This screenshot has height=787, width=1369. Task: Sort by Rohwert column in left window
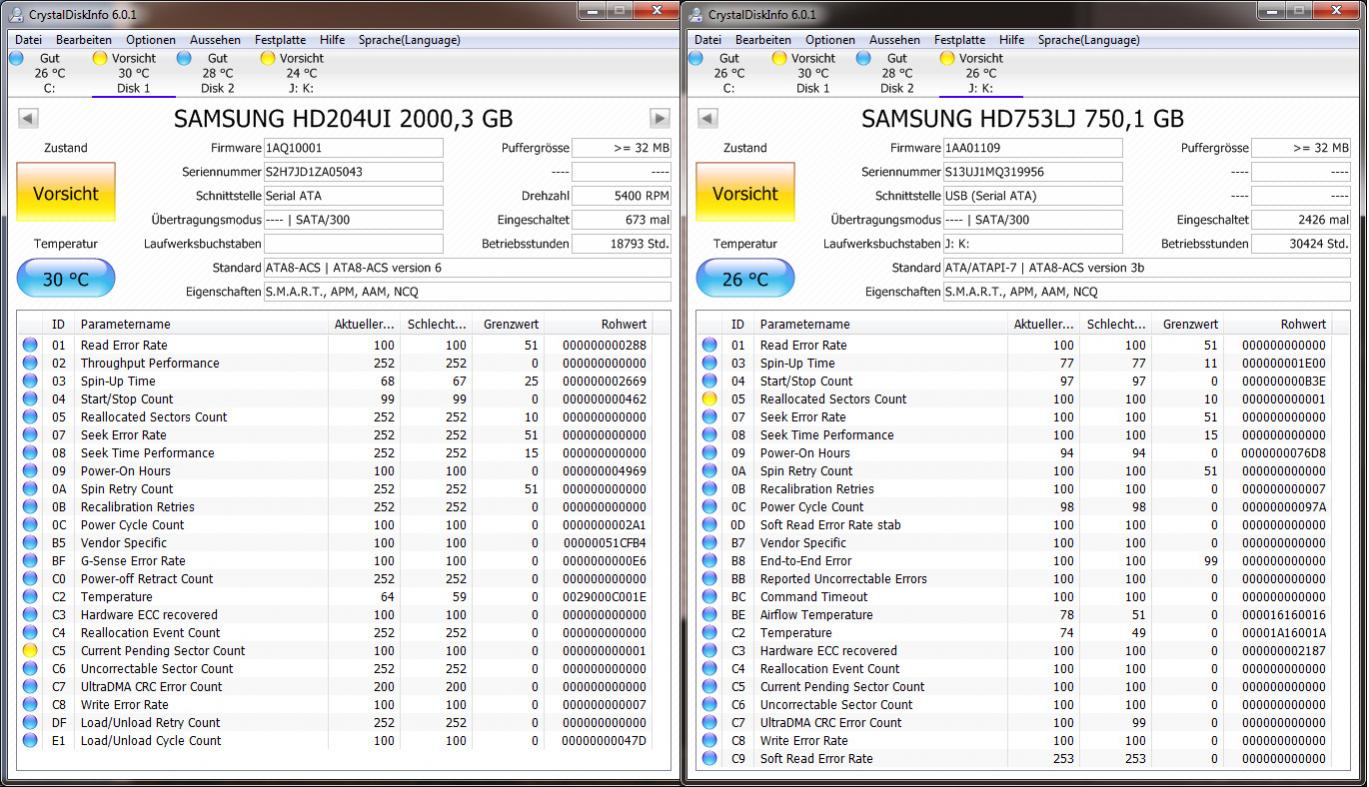click(598, 324)
